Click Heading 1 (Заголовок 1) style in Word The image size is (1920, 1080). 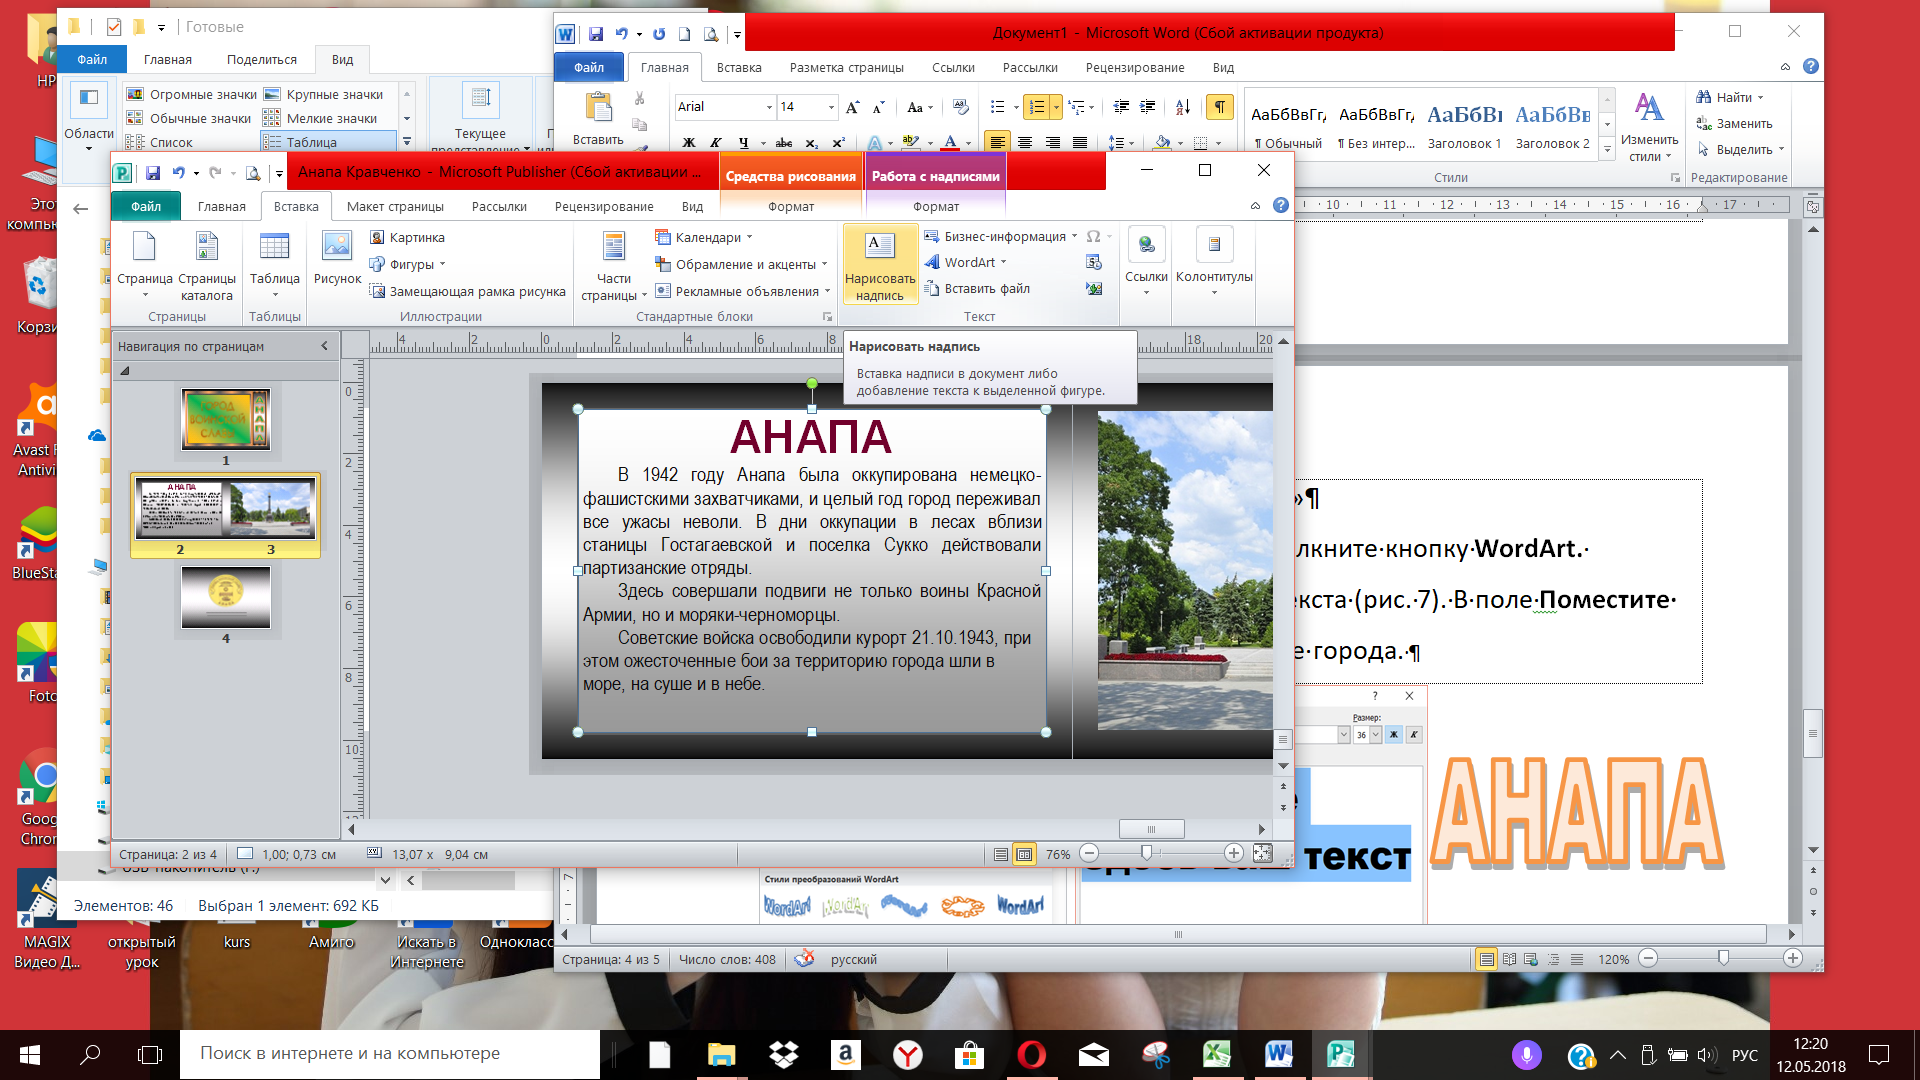(1464, 125)
